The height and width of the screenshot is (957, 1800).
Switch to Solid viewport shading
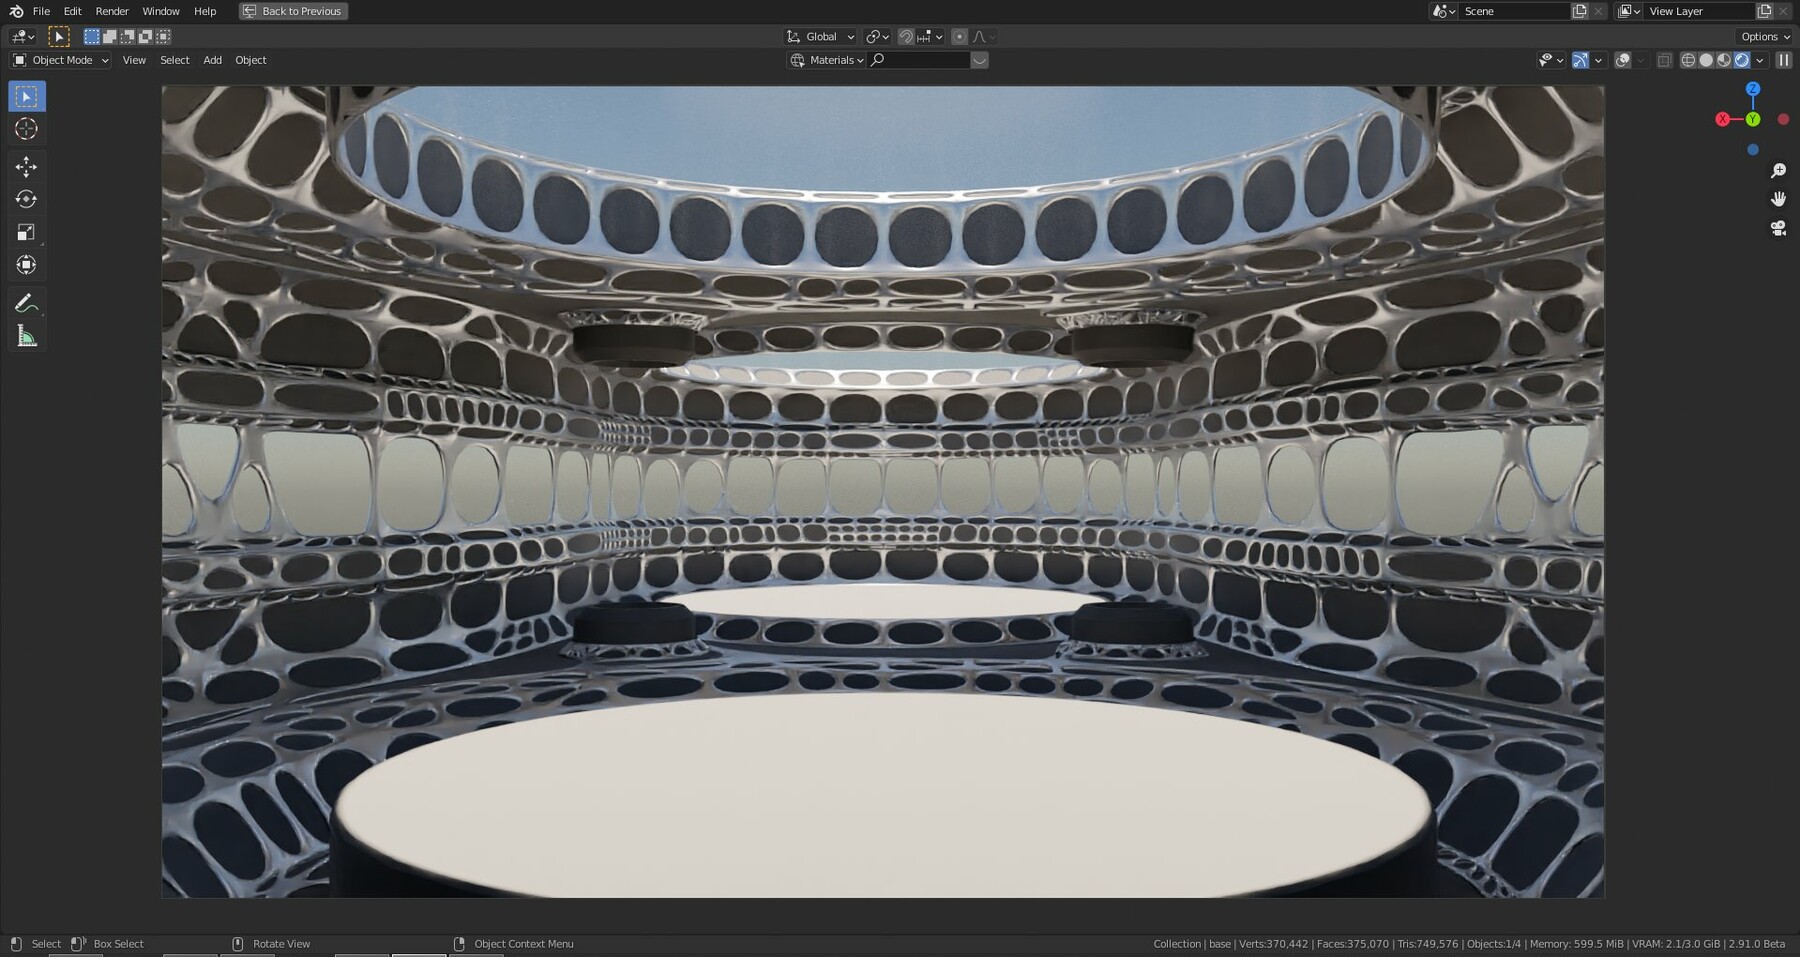coord(1706,60)
